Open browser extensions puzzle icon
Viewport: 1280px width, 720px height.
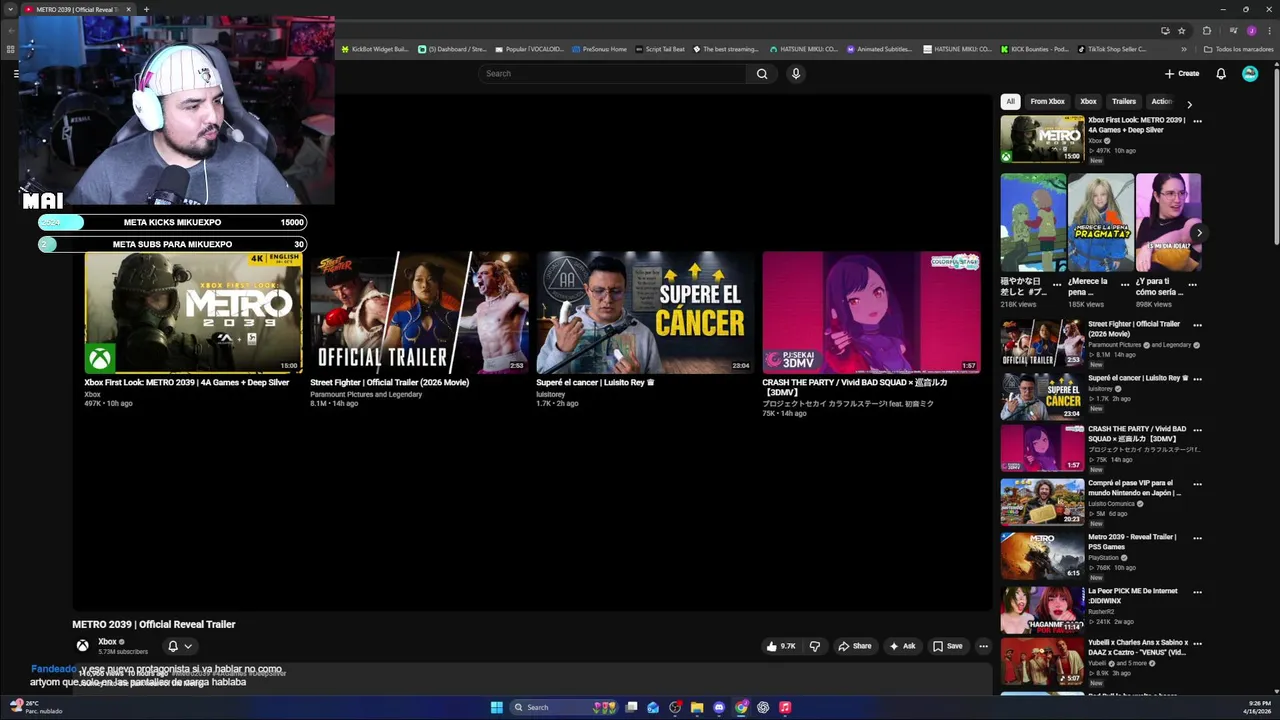(x=1207, y=31)
